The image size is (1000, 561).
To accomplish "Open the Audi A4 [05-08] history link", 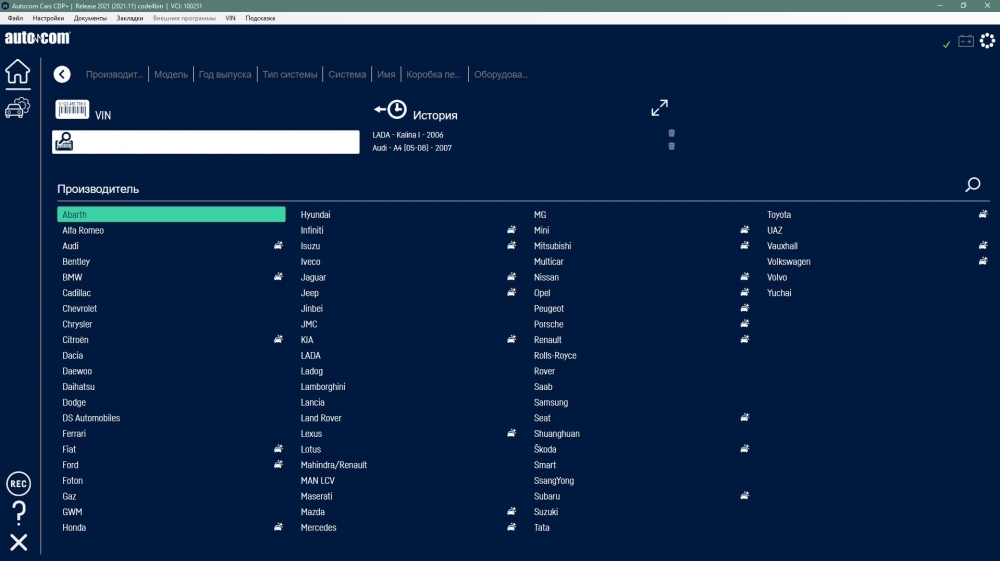I will [412, 148].
